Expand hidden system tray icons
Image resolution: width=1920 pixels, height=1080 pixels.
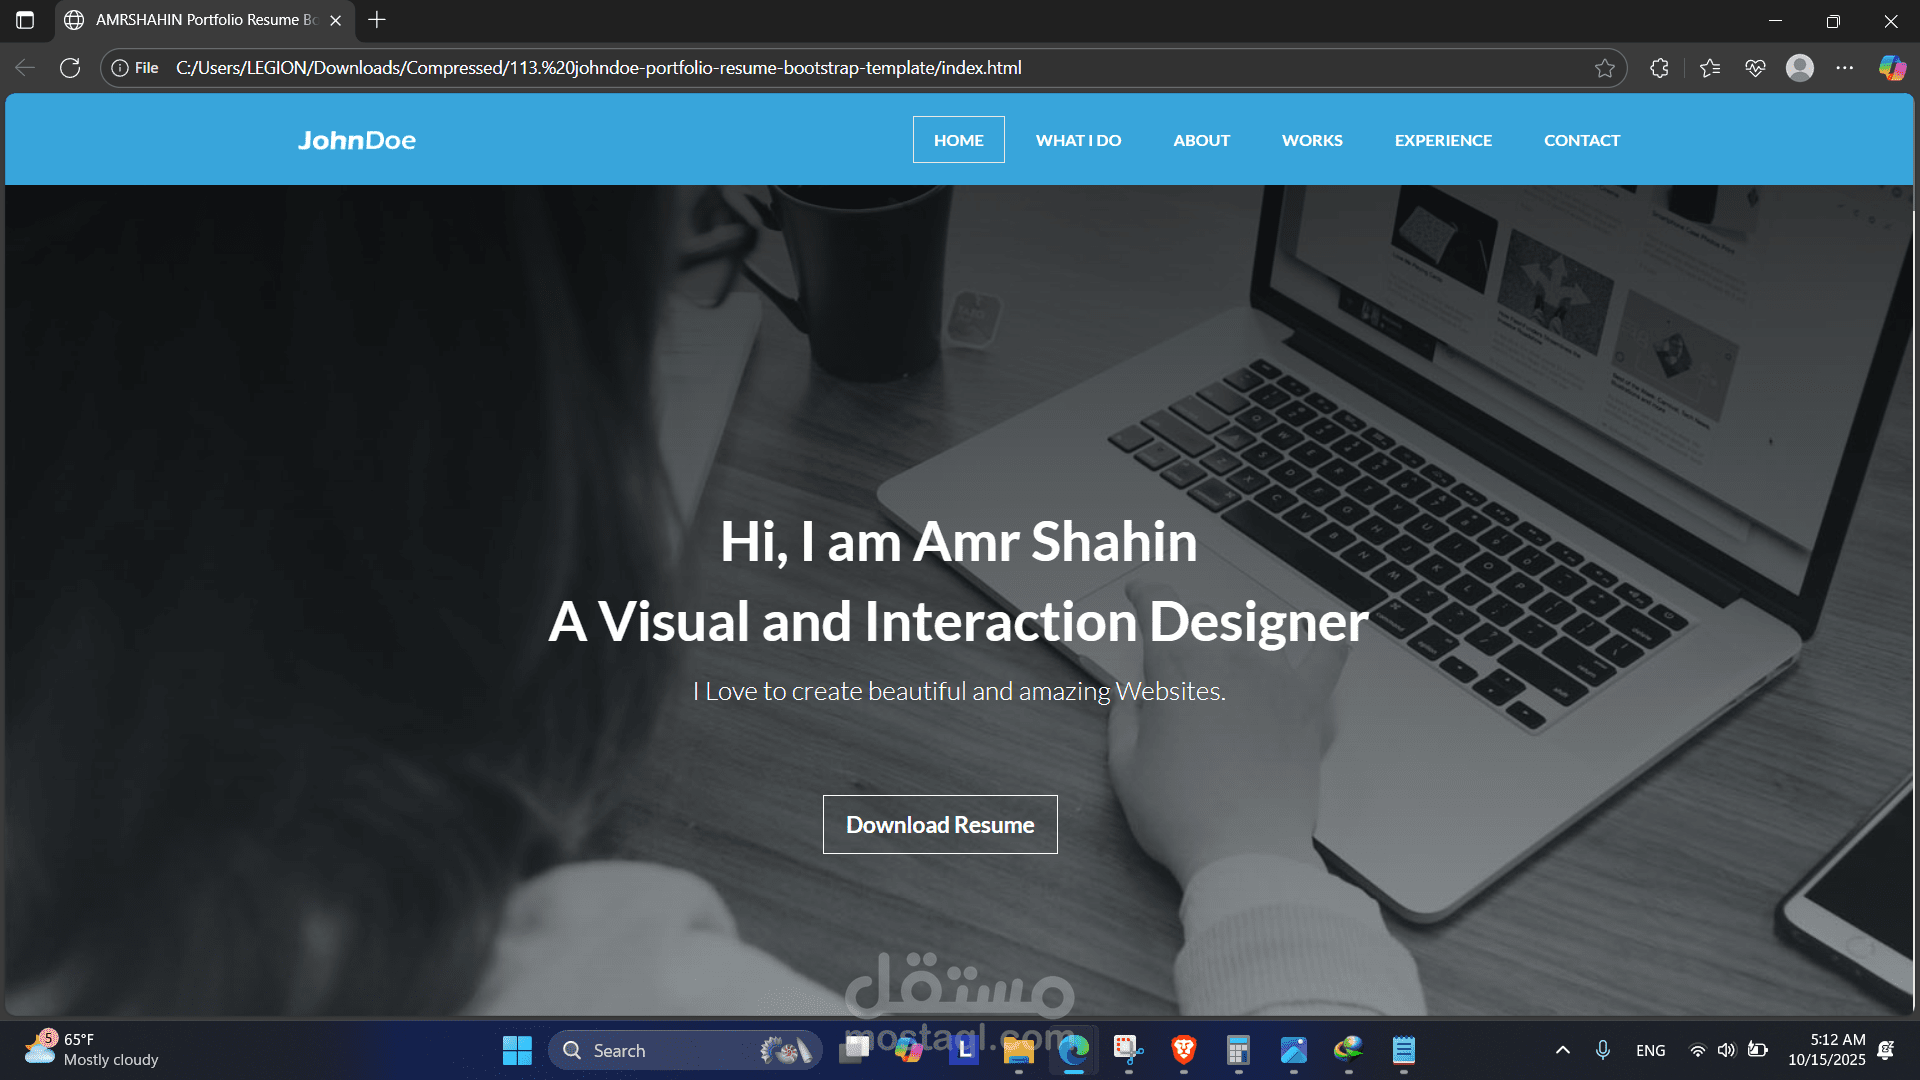point(1562,1050)
